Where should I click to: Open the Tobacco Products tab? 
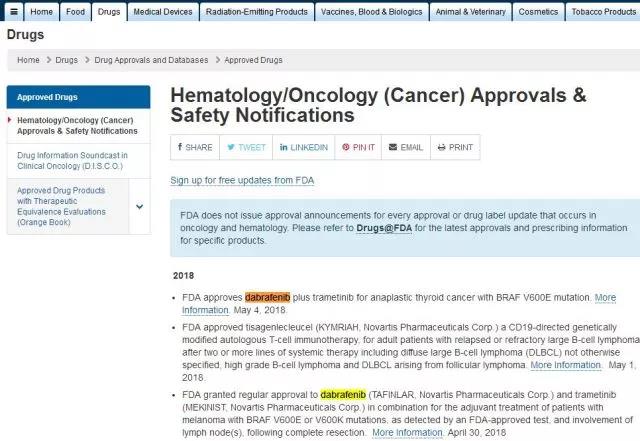(x=603, y=12)
